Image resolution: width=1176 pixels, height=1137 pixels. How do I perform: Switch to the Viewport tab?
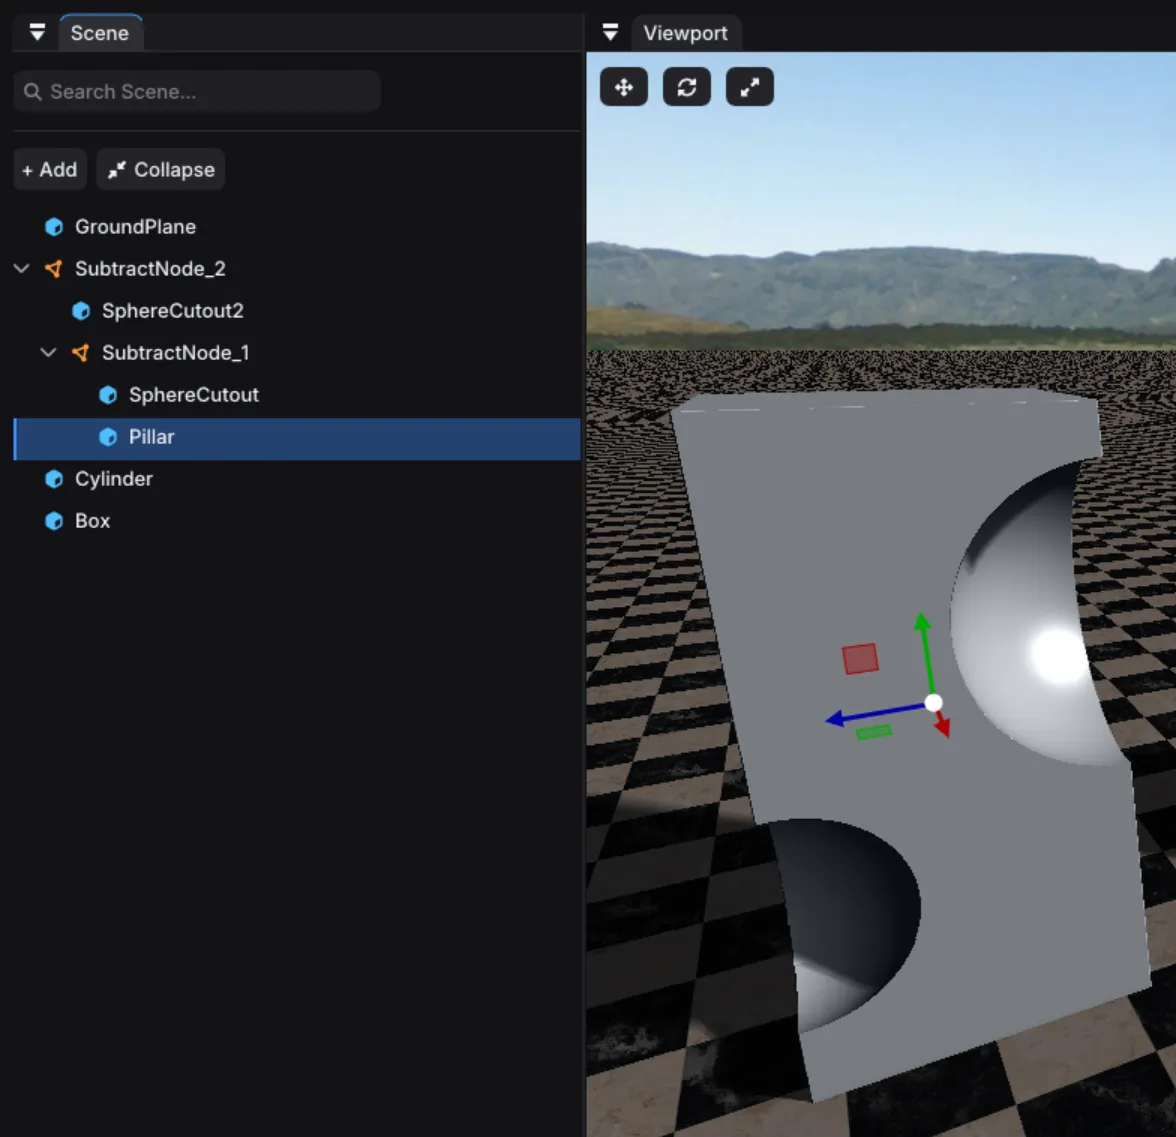pyautogui.click(x=686, y=33)
